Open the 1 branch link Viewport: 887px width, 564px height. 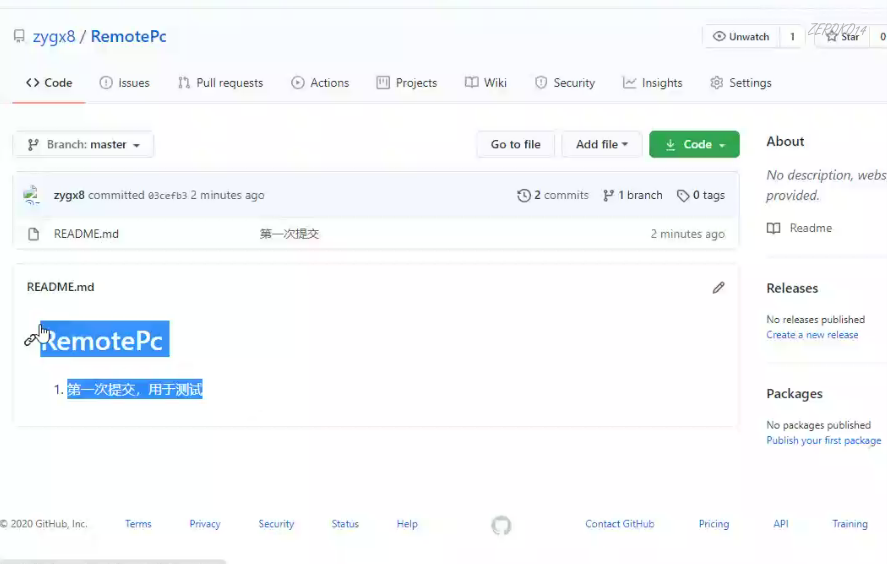point(632,195)
